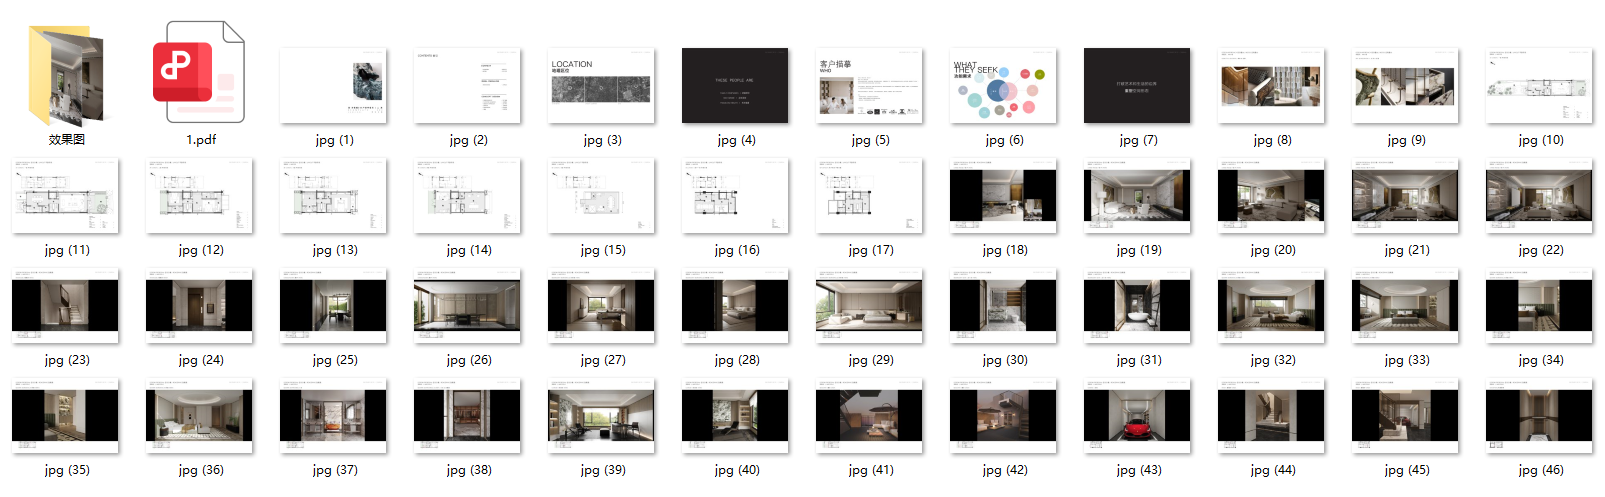Select the jpg (46) file thumbnail
This screenshot has height=497, width=1605.
1539,416
